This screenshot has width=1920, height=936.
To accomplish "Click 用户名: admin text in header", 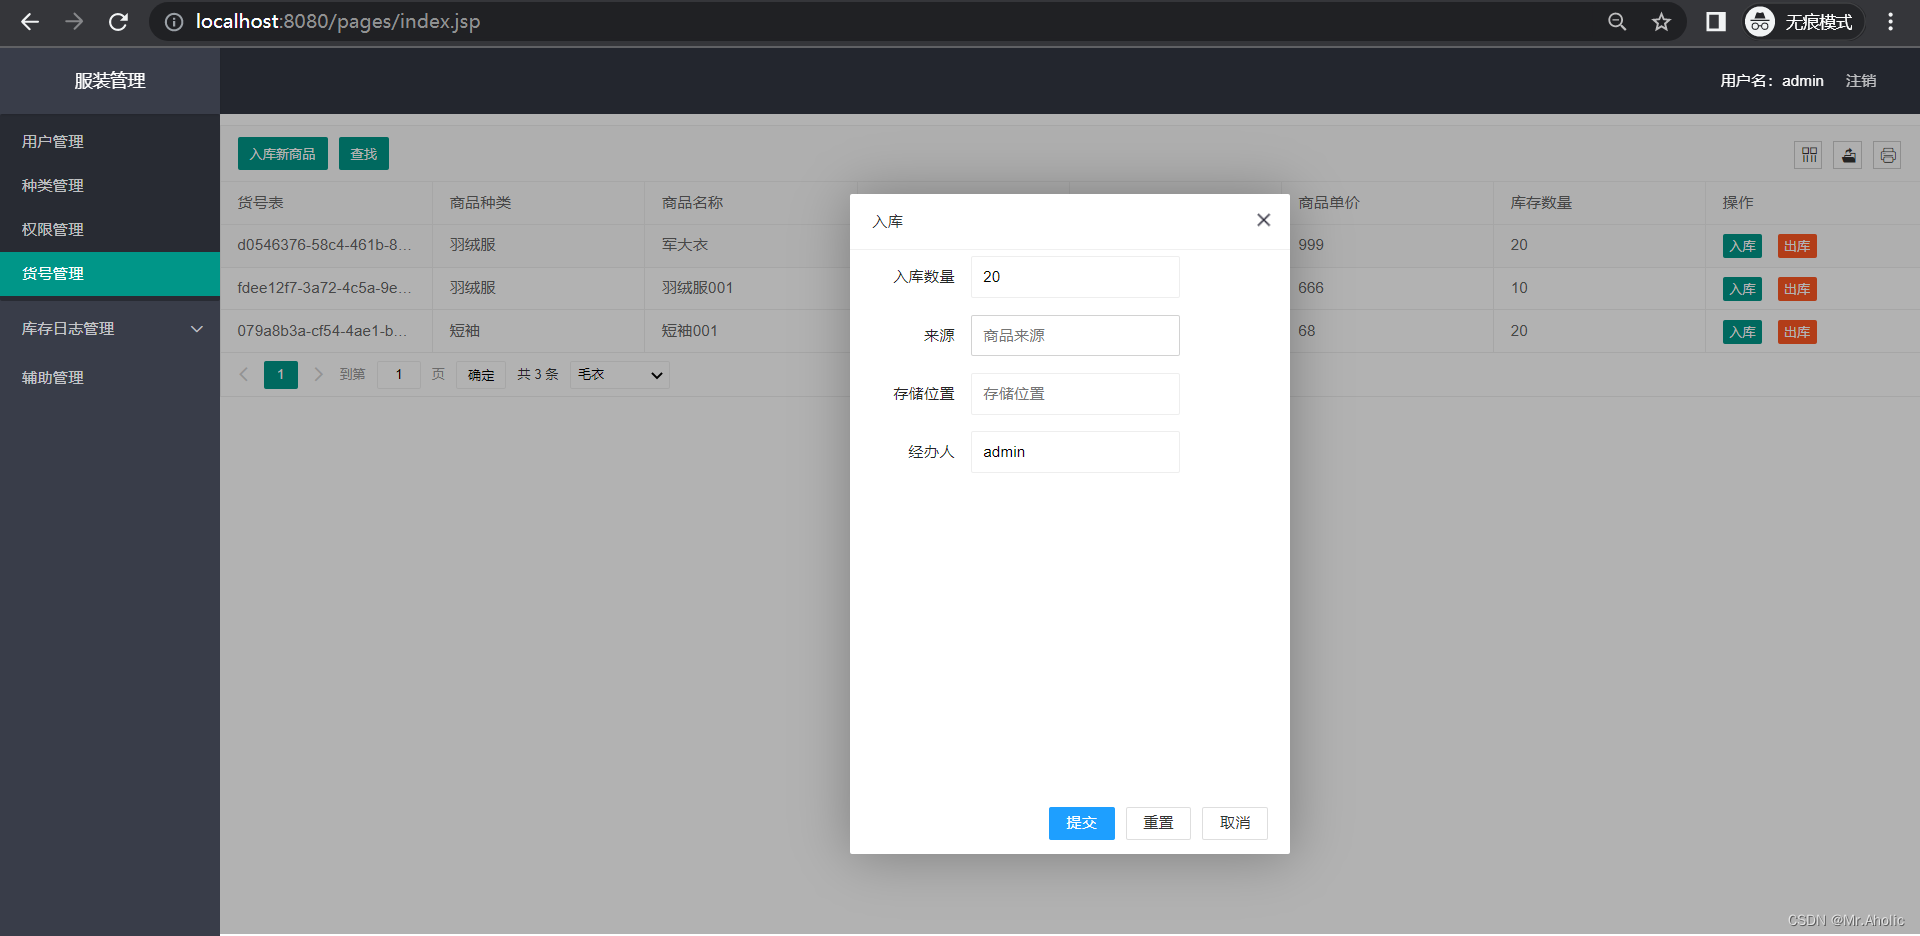I will click(1772, 81).
